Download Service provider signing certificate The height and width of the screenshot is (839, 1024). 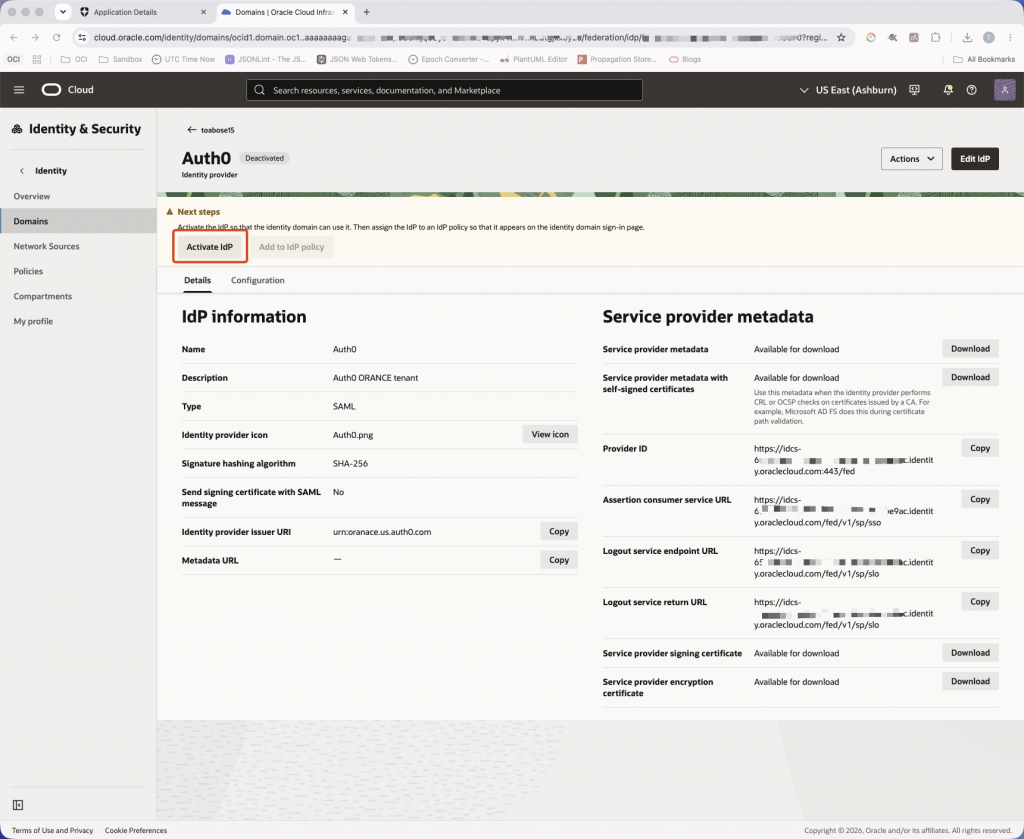pyautogui.click(x=970, y=653)
